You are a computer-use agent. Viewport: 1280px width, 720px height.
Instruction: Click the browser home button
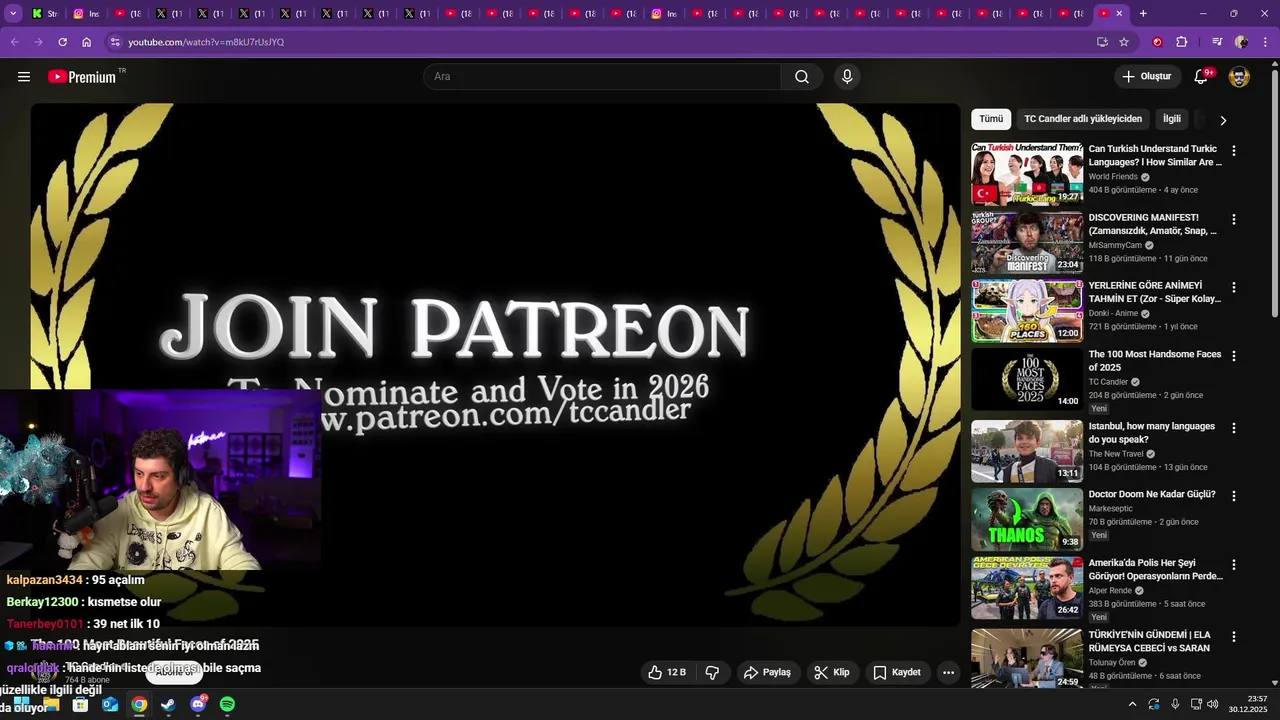[87, 42]
